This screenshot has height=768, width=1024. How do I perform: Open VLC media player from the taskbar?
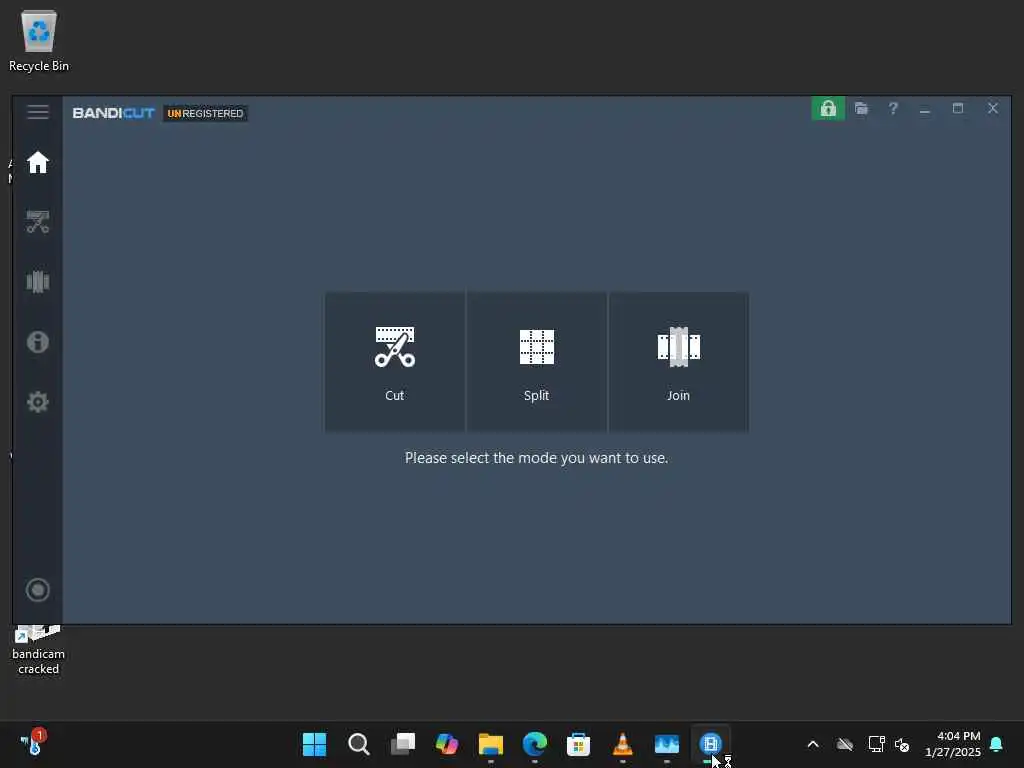(622, 744)
